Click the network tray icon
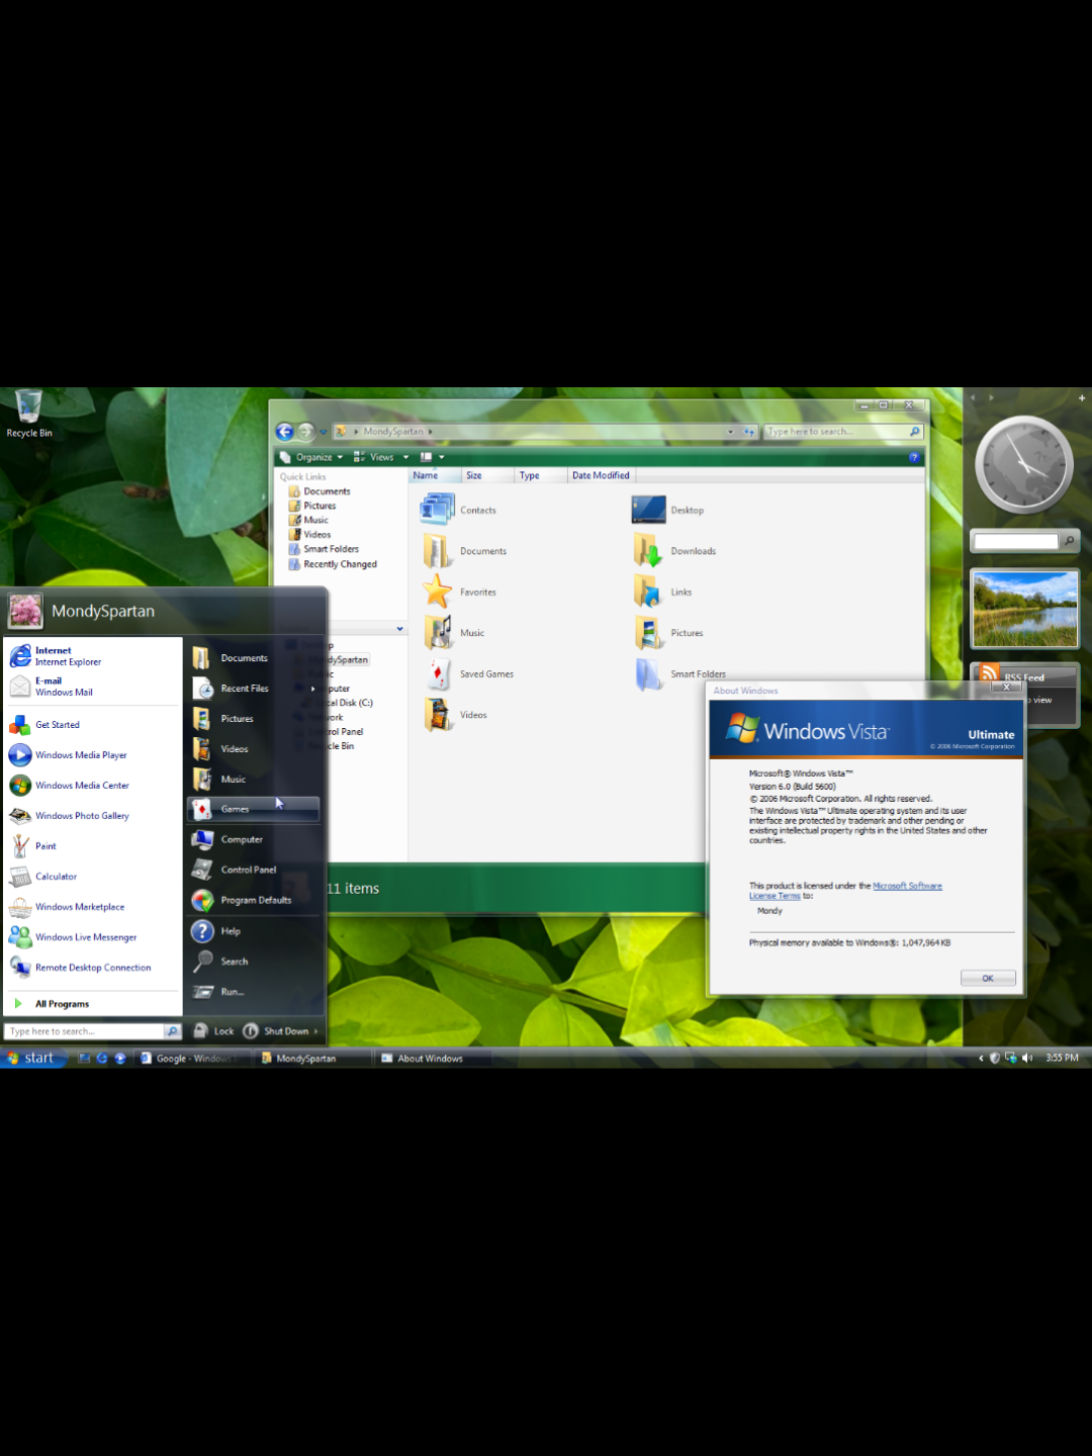 1011,1058
